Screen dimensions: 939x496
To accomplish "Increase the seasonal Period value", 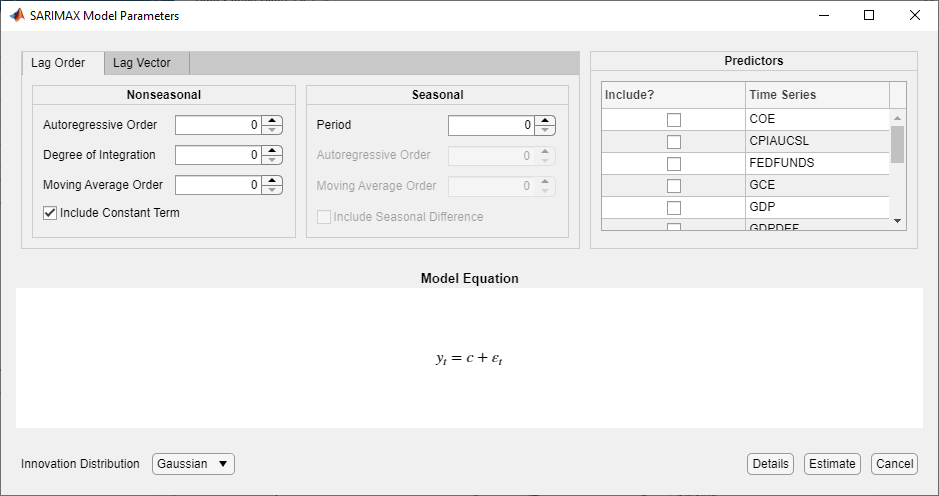I will point(544,120).
